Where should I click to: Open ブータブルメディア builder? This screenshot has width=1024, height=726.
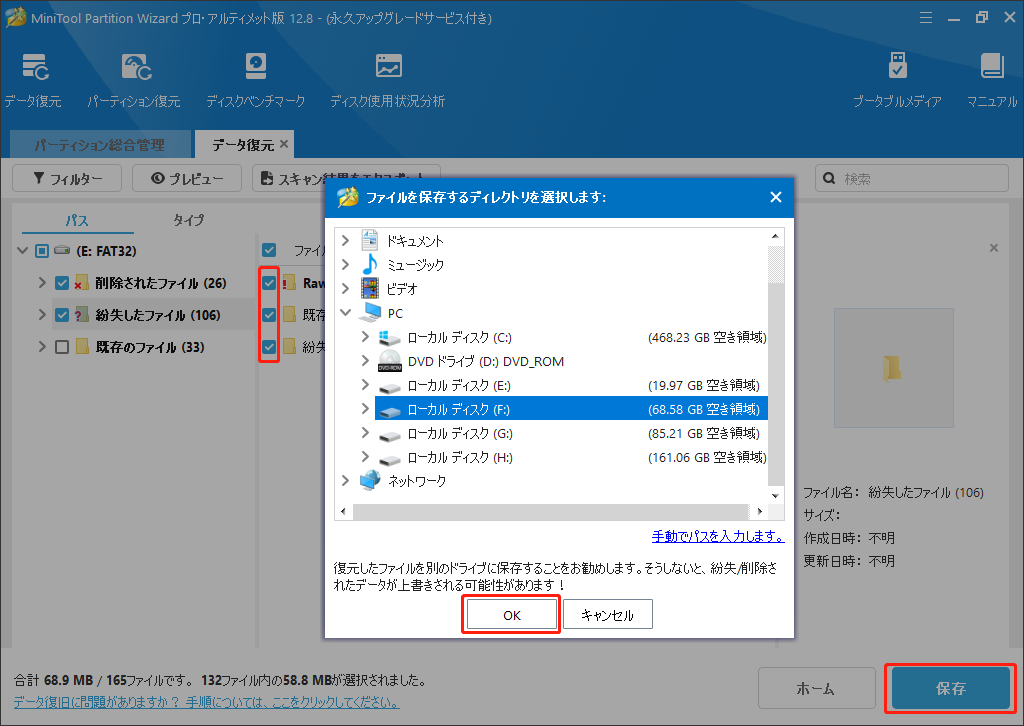pos(897,80)
